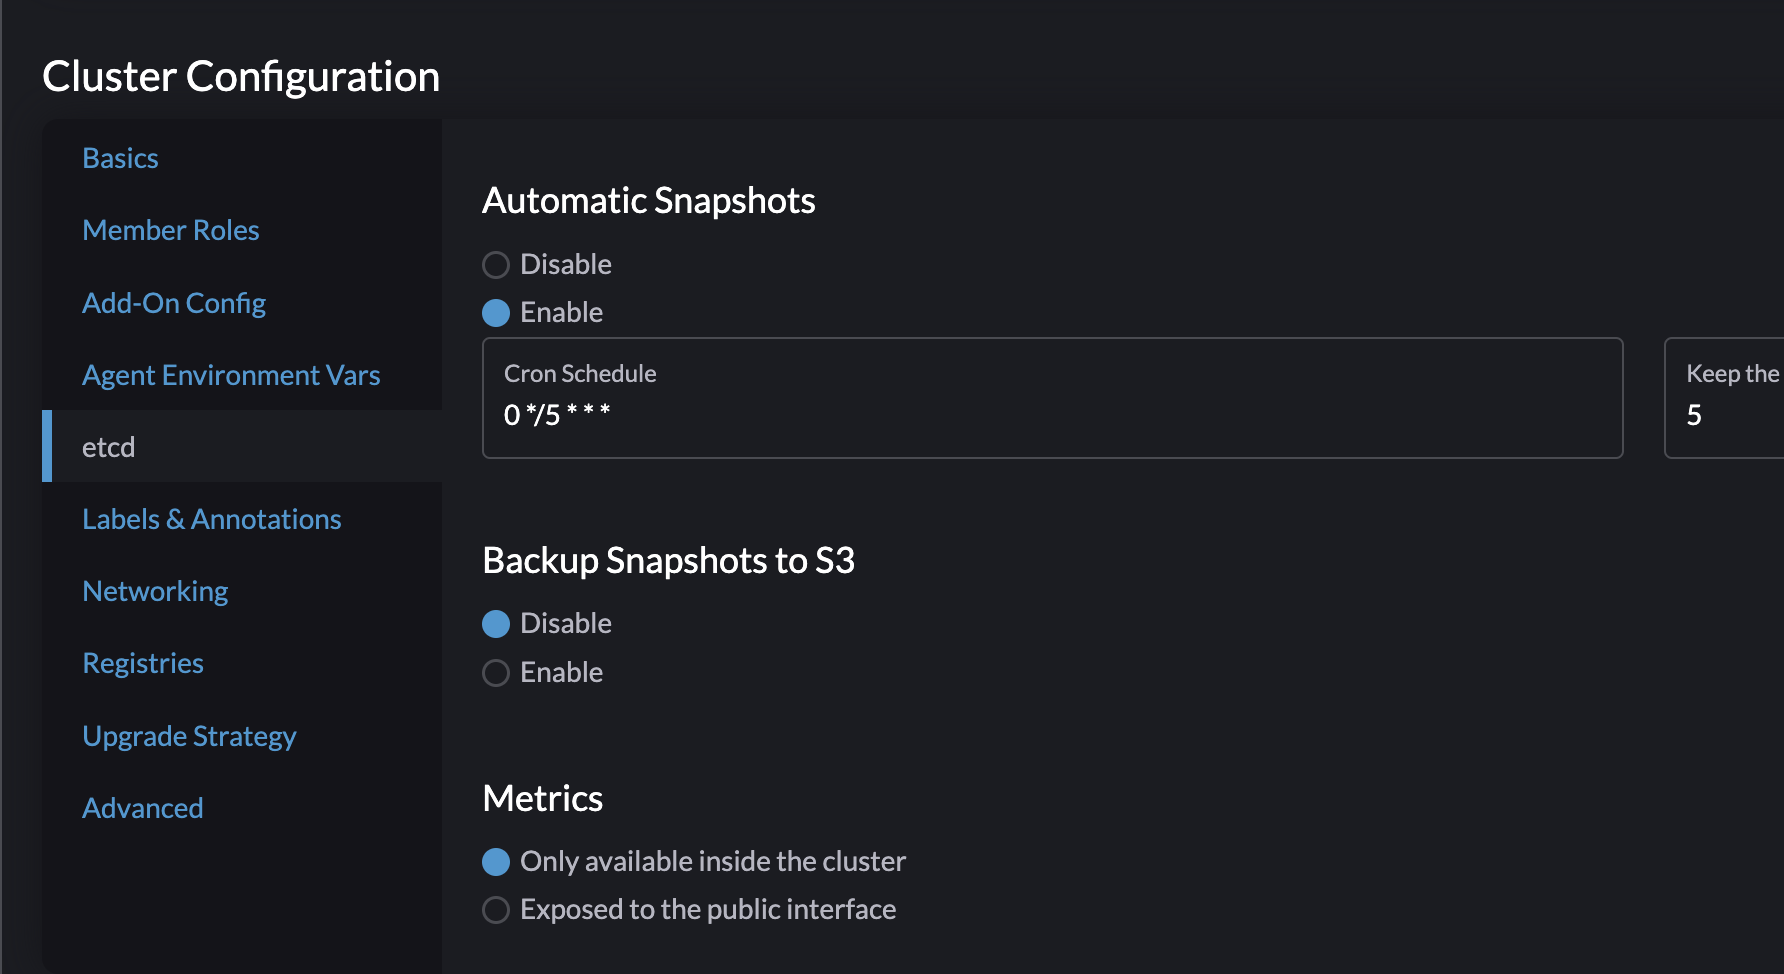
Task: Click the Cluster Configuration heading
Action: 240,76
